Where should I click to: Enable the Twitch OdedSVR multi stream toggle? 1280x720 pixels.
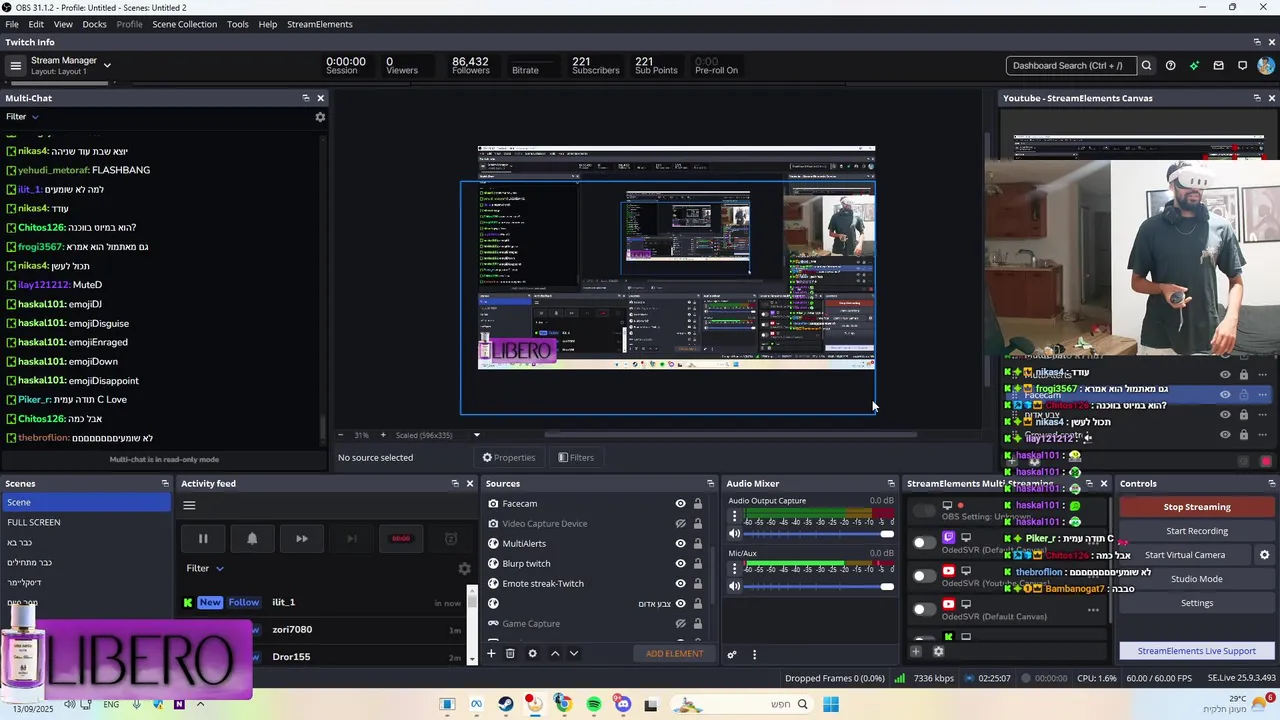pos(924,542)
